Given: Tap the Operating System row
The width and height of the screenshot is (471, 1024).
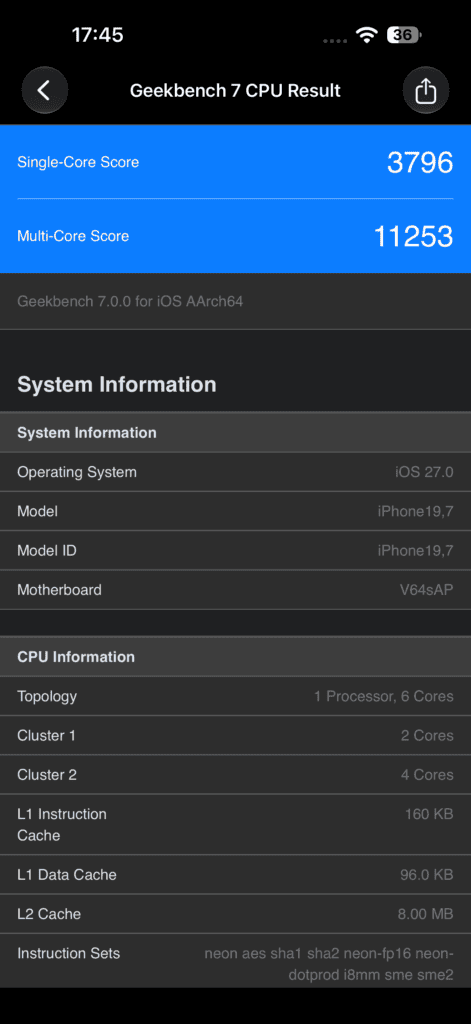Looking at the screenshot, I should 235,472.
